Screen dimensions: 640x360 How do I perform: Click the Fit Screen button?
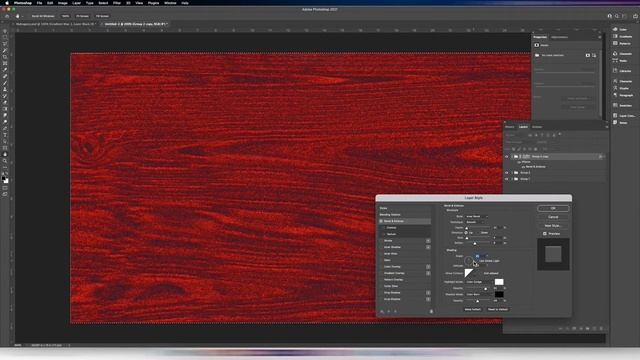click(x=82, y=16)
